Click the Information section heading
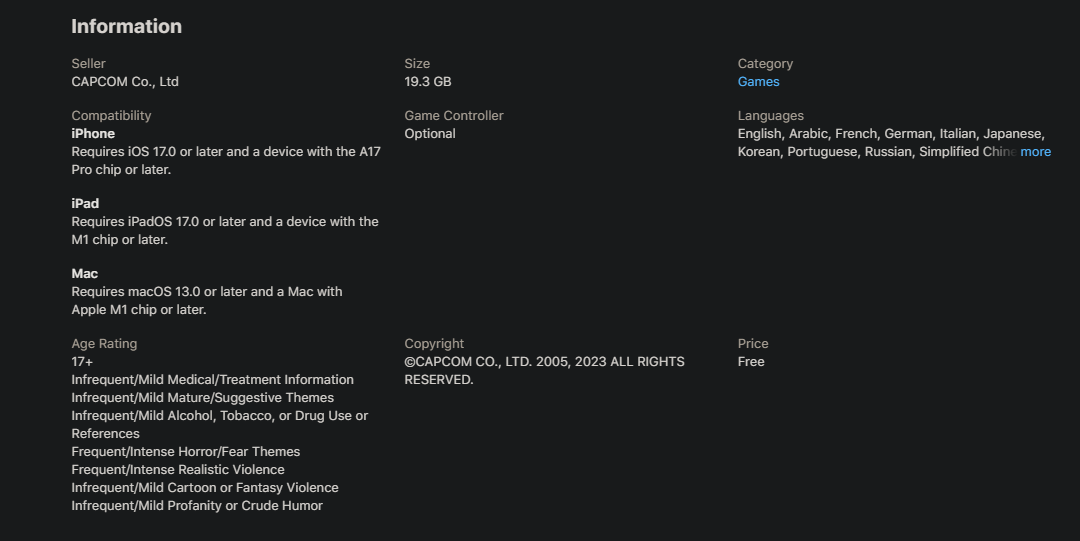1080x541 pixels. (126, 27)
